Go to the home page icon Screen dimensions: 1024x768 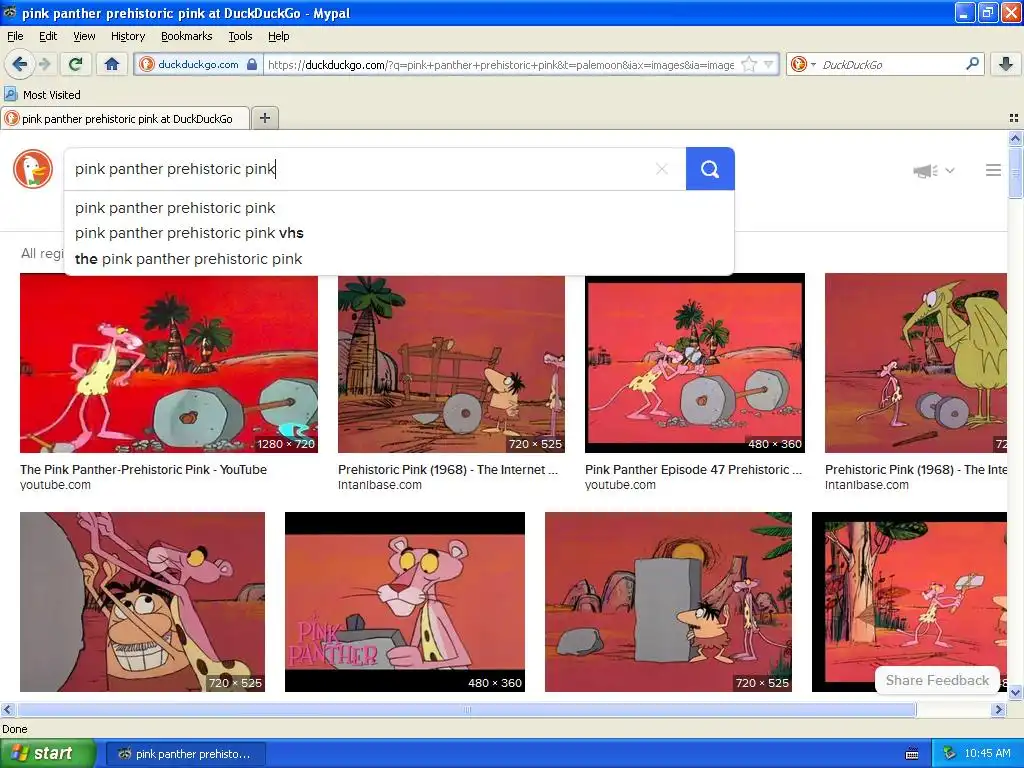[112, 64]
